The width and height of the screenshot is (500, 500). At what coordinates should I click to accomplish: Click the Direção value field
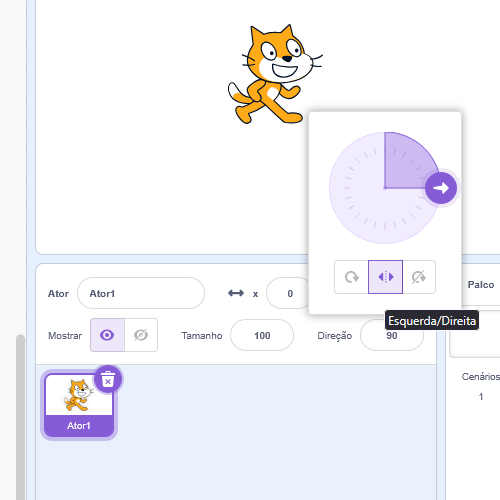click(x=392, y=337)
